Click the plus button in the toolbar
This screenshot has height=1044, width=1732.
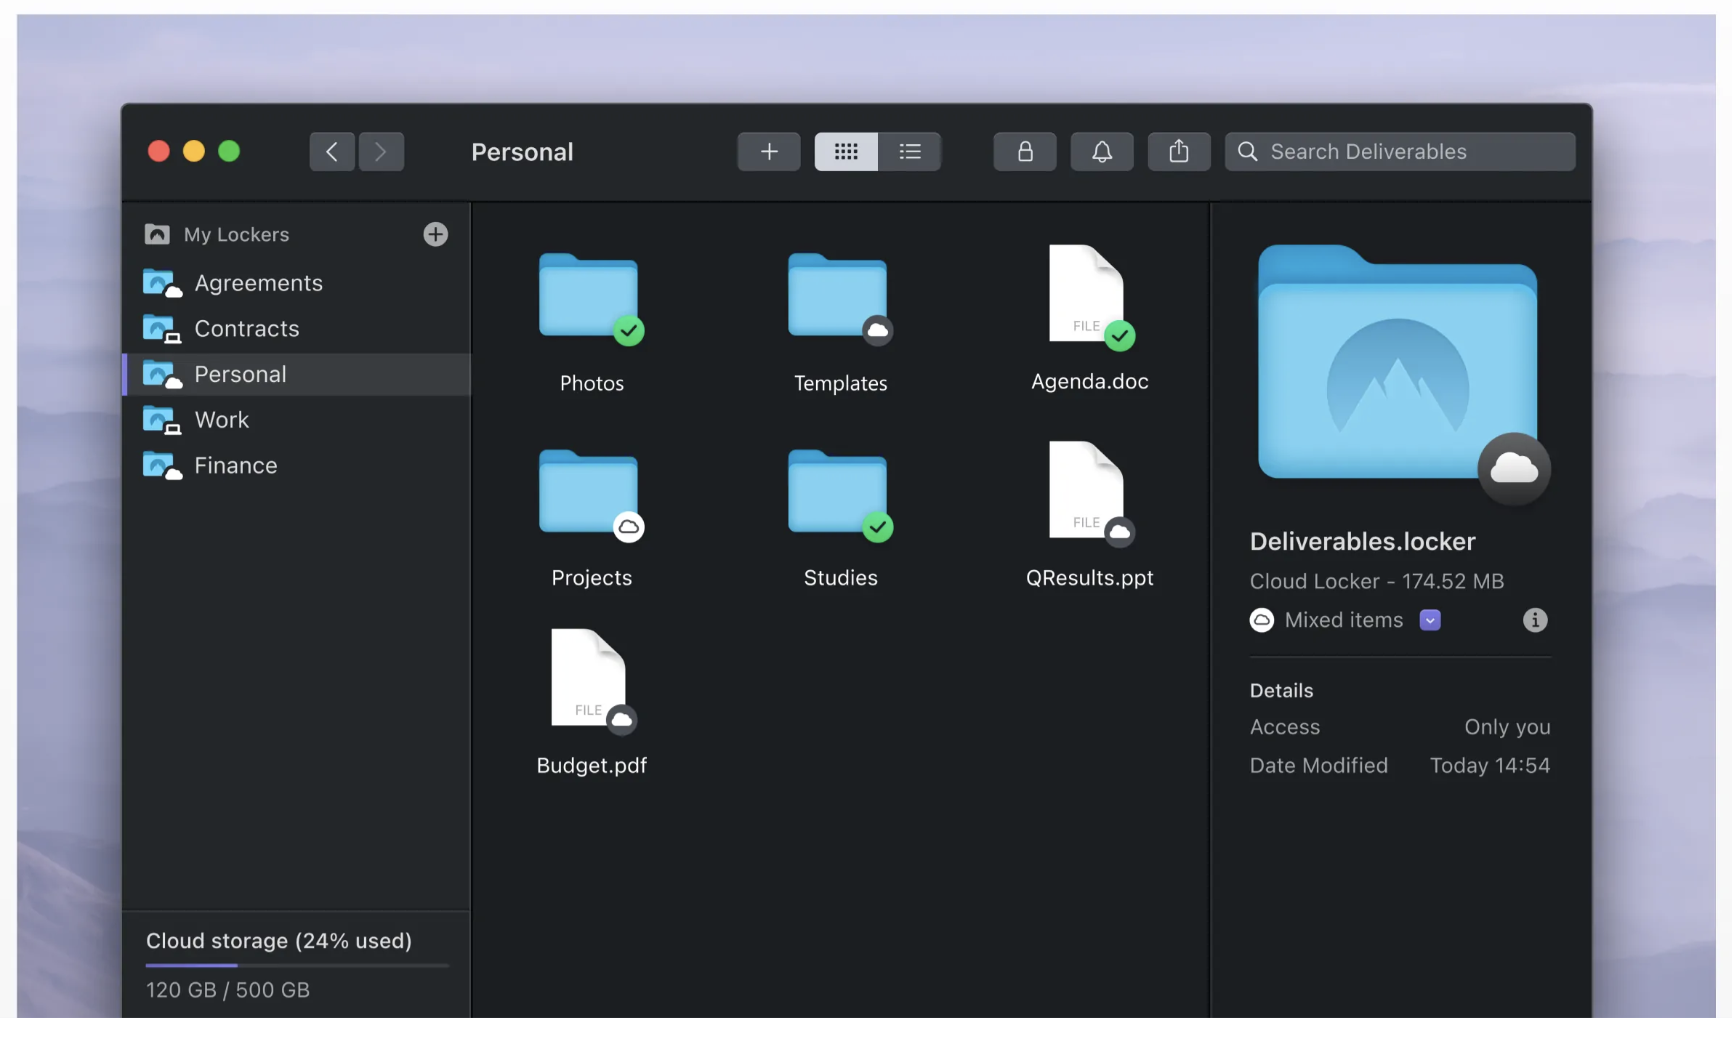click(769, 152)
